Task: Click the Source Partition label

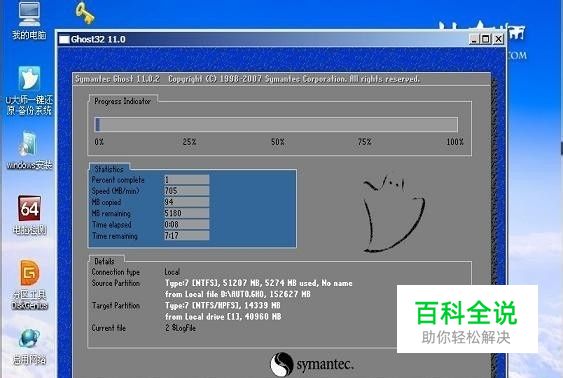Action: pos(116,283)
